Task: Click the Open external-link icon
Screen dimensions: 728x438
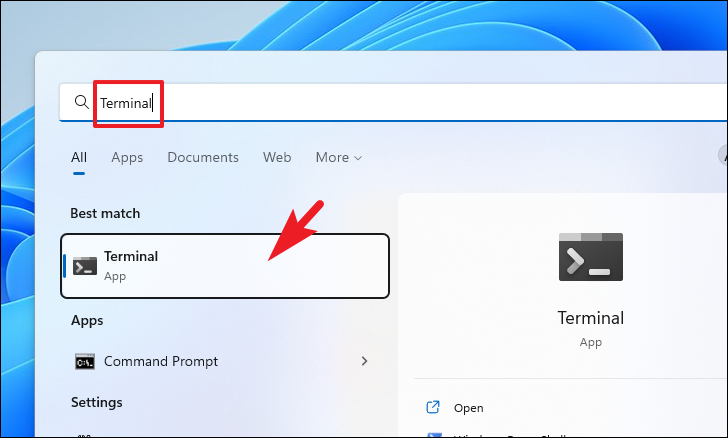Action: coord(433,407)
